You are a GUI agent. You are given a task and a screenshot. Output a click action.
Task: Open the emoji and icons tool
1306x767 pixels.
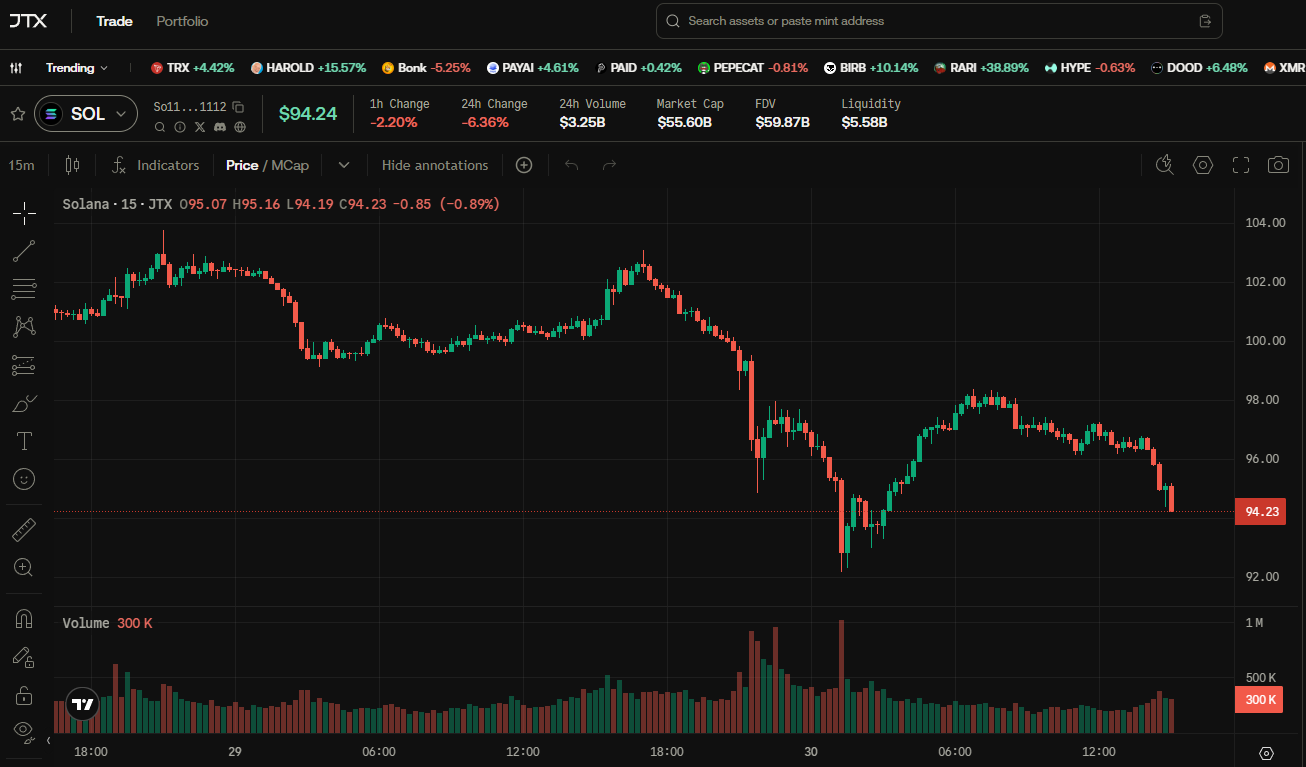[24, 479]
